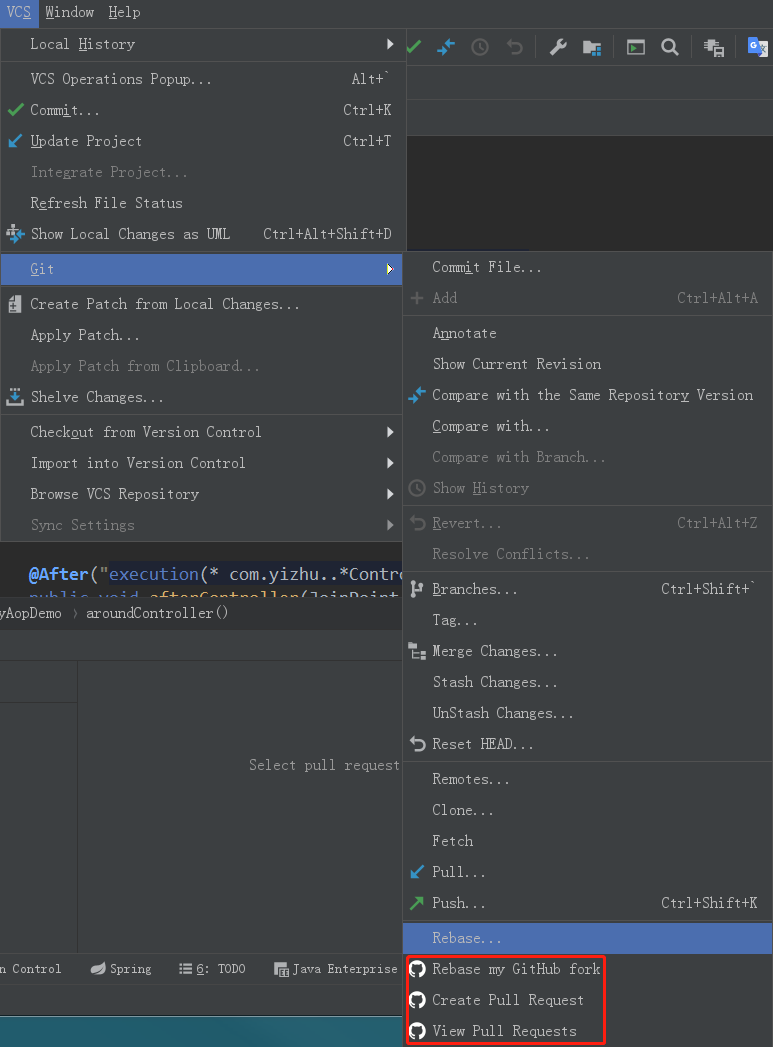Open Java Enterprise tool window tab
The image size is (773, 1047).
pyautogui.click(x=335, y=969)
